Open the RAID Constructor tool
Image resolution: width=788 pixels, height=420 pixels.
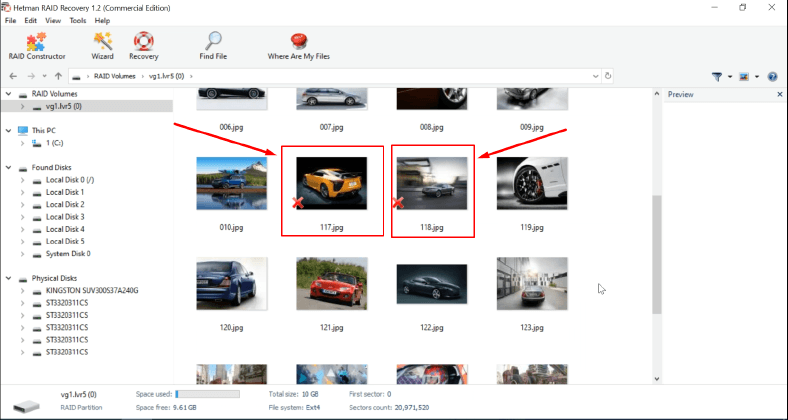[37, 46]
